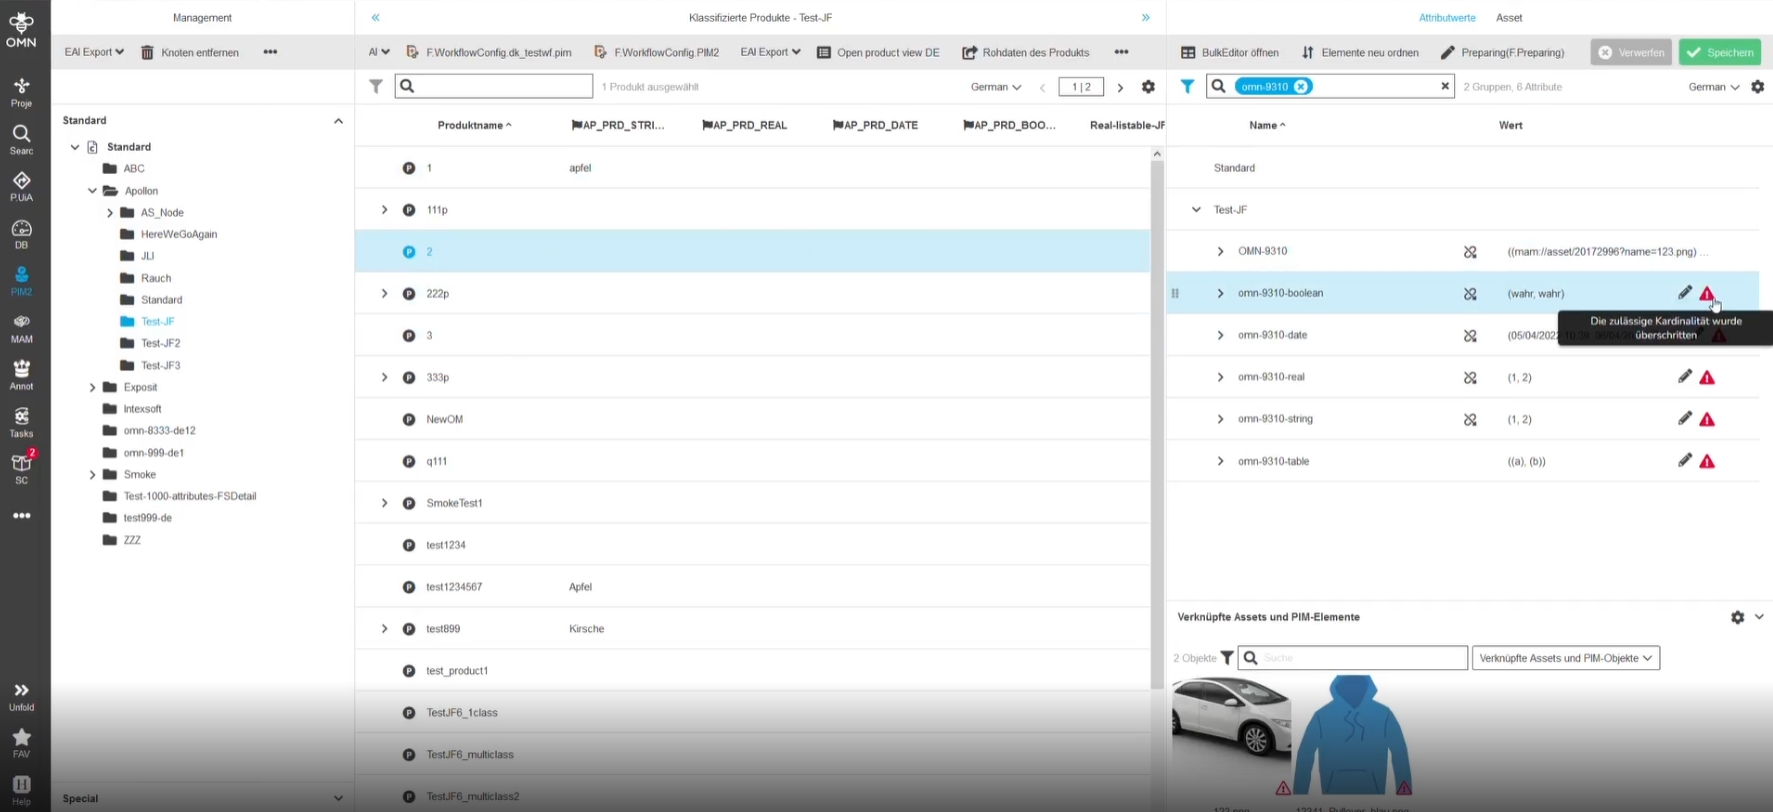The height and width of the screenshot is (812, 1773).
Task: Click the Speichern button
Action: click(x=1719, y=52)
